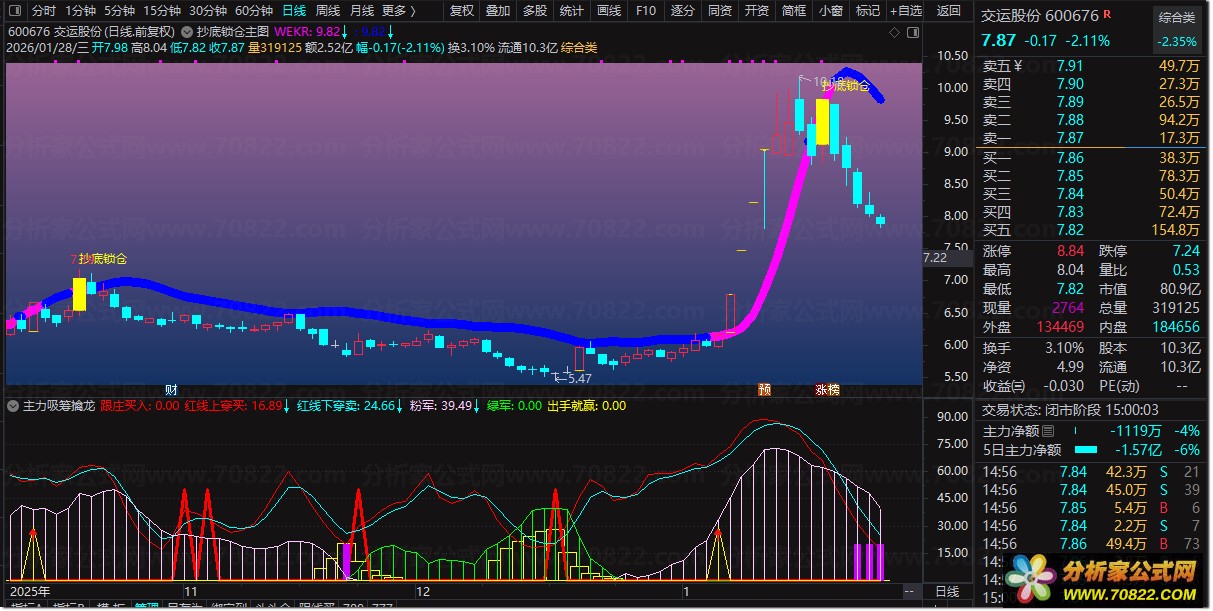Click the 复权 toolbar button
Viewport: 1213px width, 611px height.
(461, 11)
